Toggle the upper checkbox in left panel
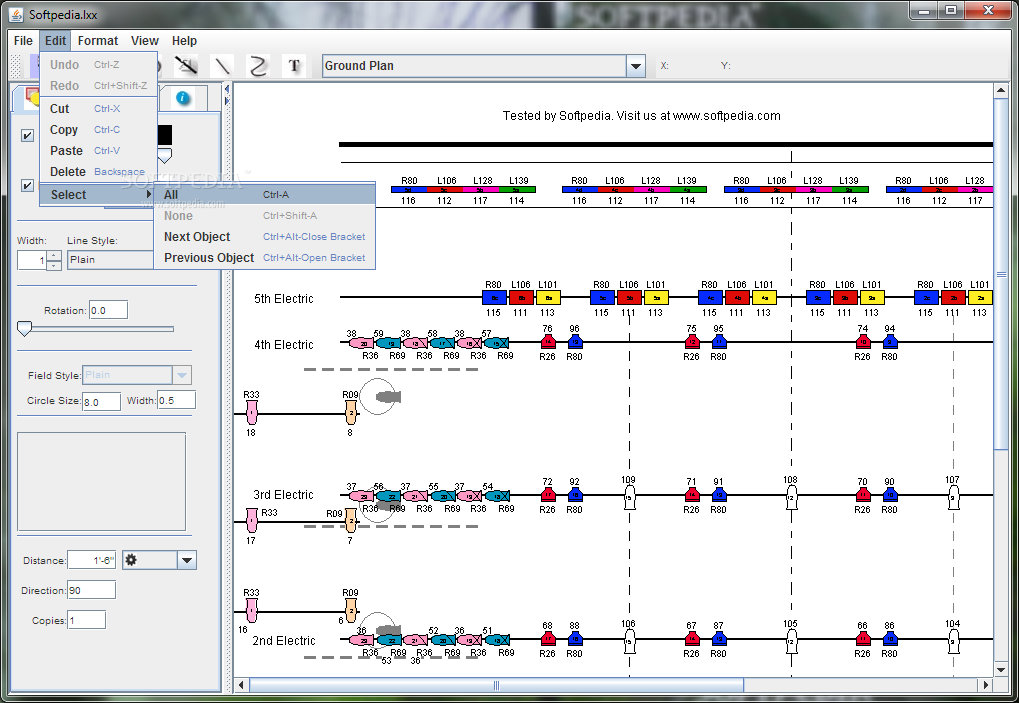 point(27,136)
